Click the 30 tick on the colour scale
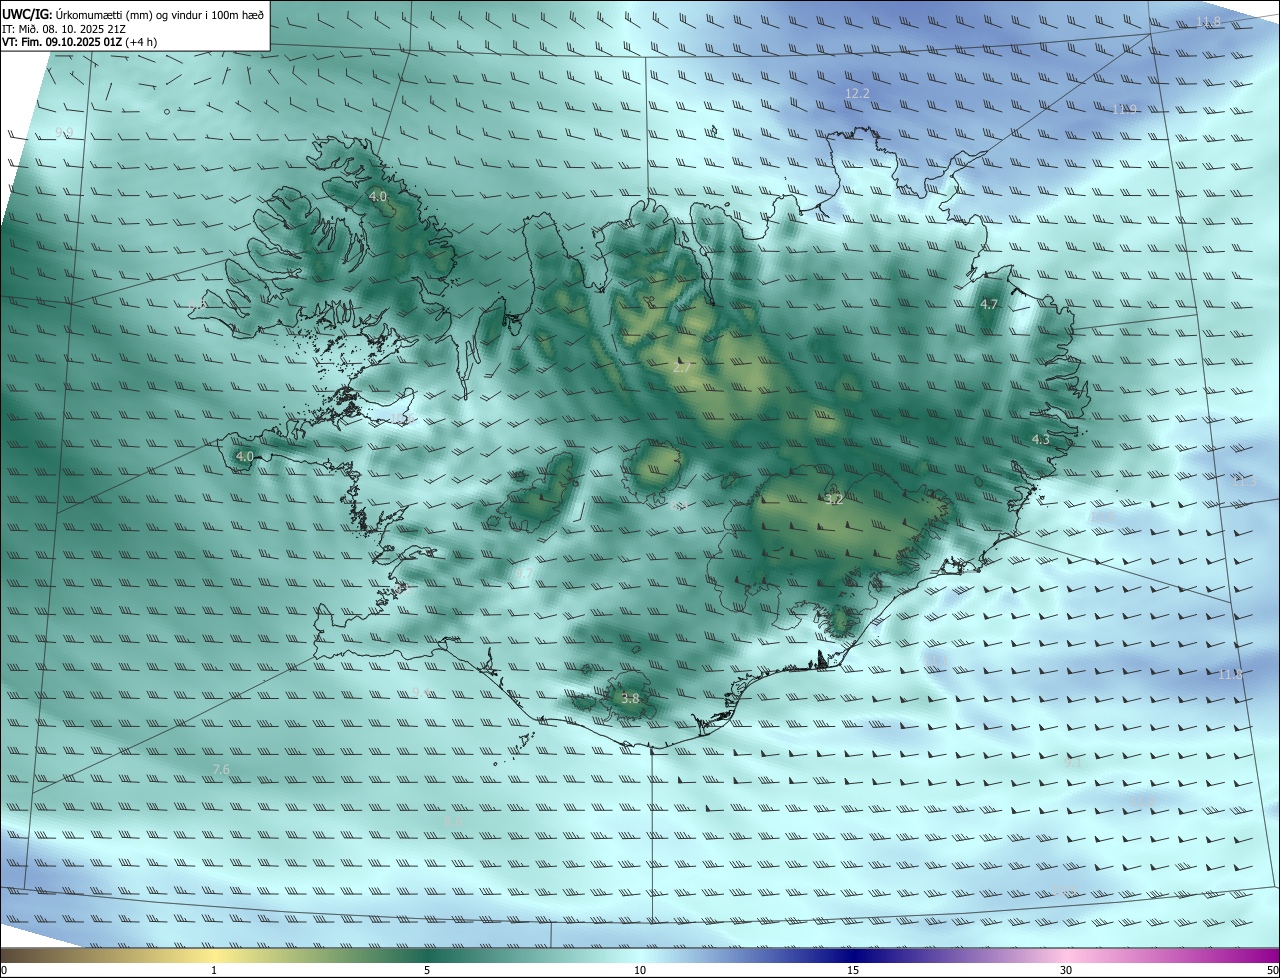Viewport: 1280px width, 978px height. pyautogui.click(x=1066, y=970)
